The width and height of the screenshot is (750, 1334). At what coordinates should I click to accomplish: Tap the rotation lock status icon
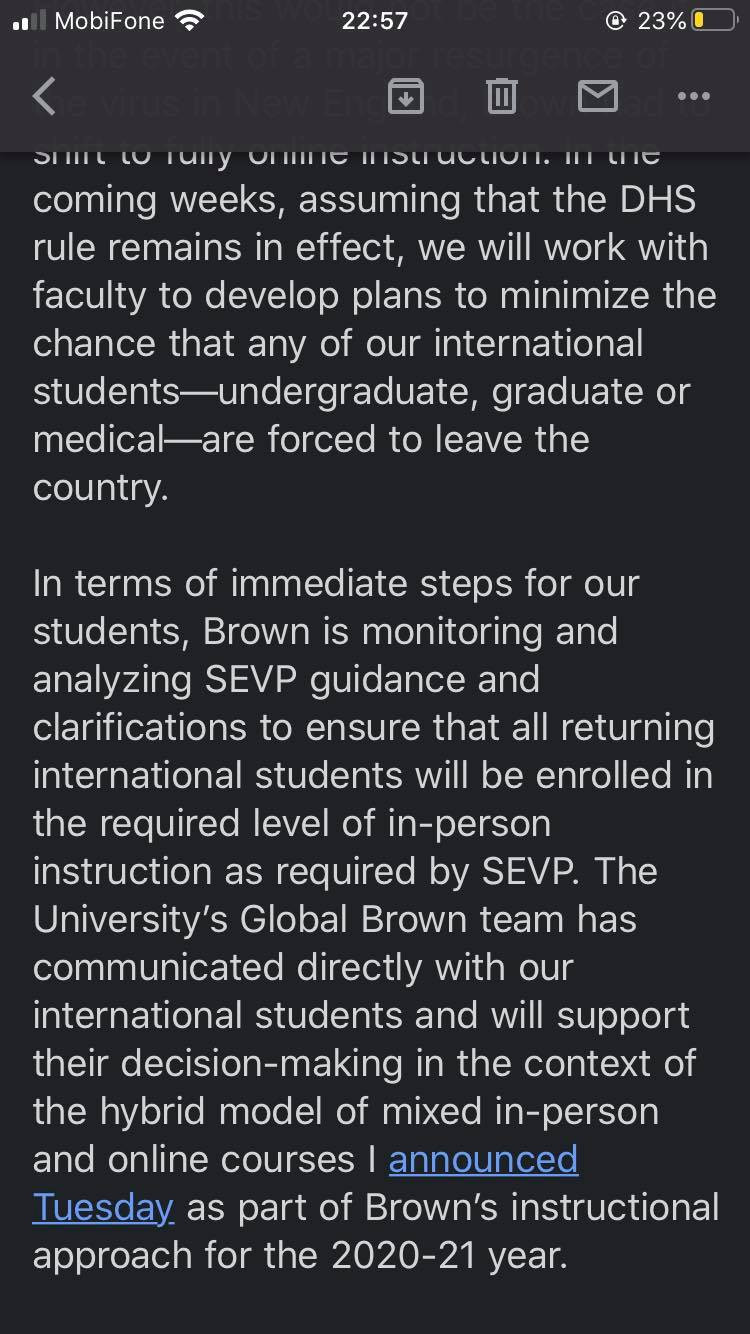617,21
